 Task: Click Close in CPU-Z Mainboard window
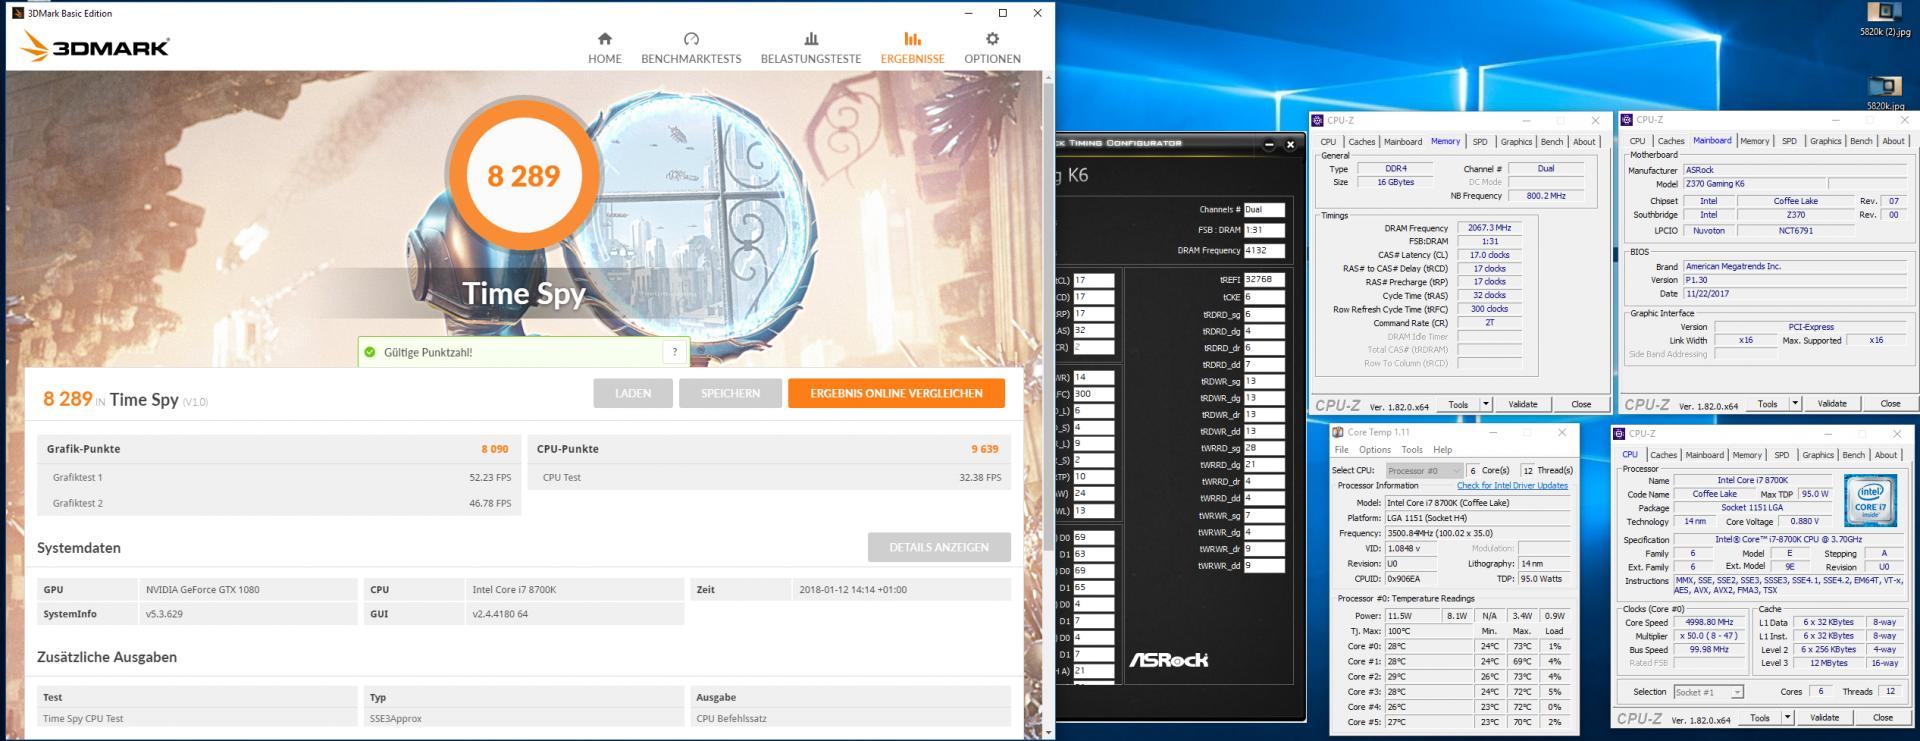(1890, 404)
